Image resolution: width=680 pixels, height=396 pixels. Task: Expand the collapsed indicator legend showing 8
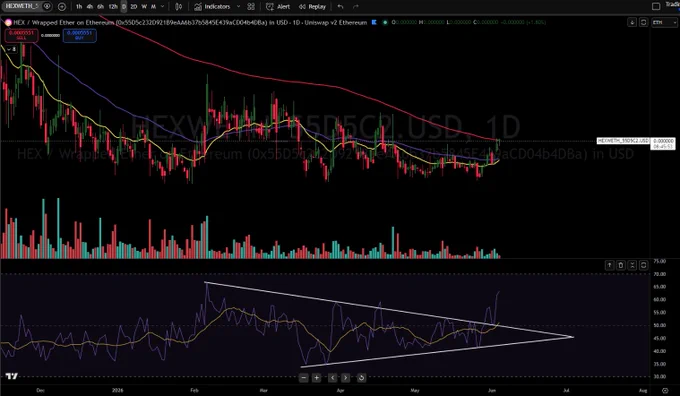(x=11, y=49)
